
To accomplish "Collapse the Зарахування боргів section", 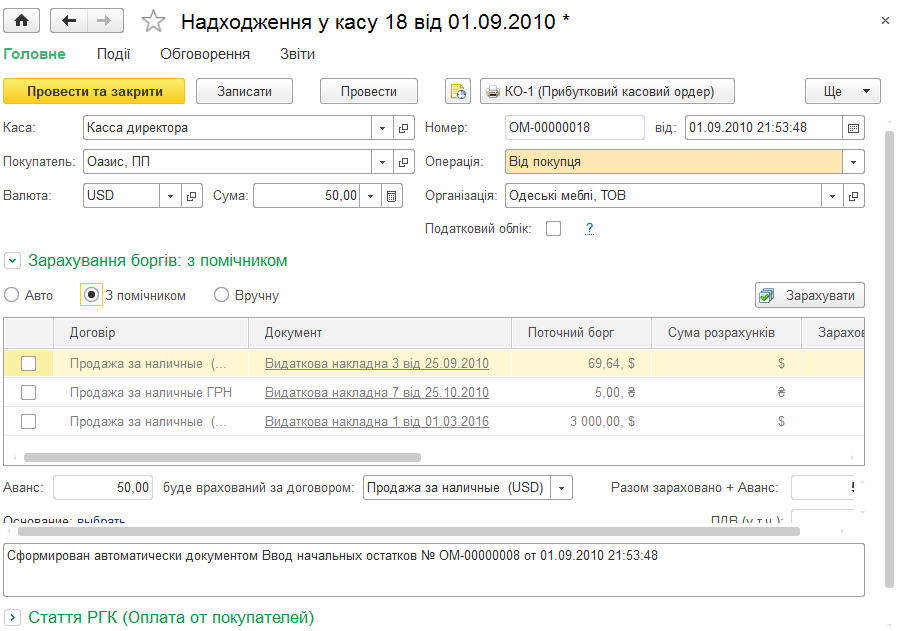I will pos(12,261).
